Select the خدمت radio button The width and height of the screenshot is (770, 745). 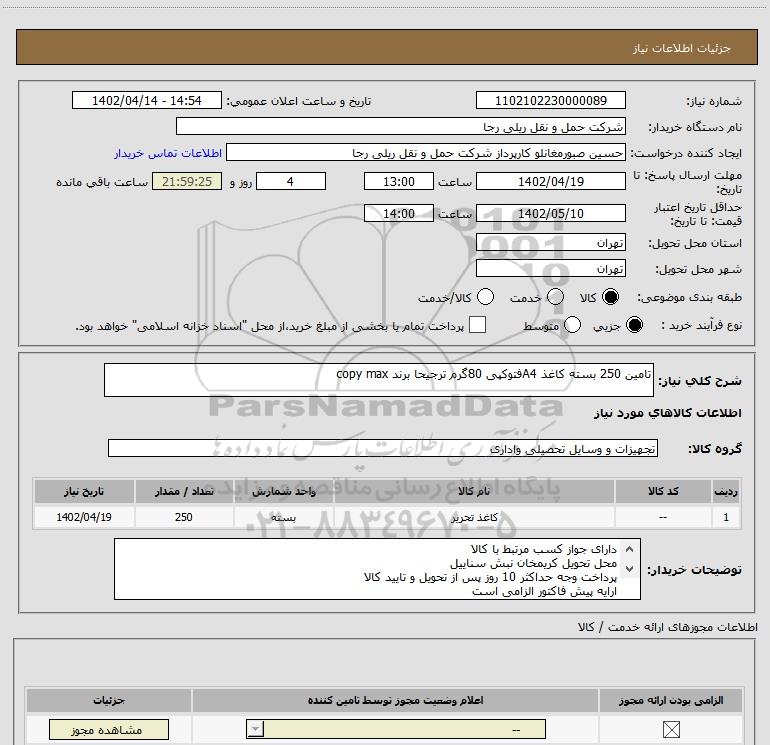[x=555, y=297]
